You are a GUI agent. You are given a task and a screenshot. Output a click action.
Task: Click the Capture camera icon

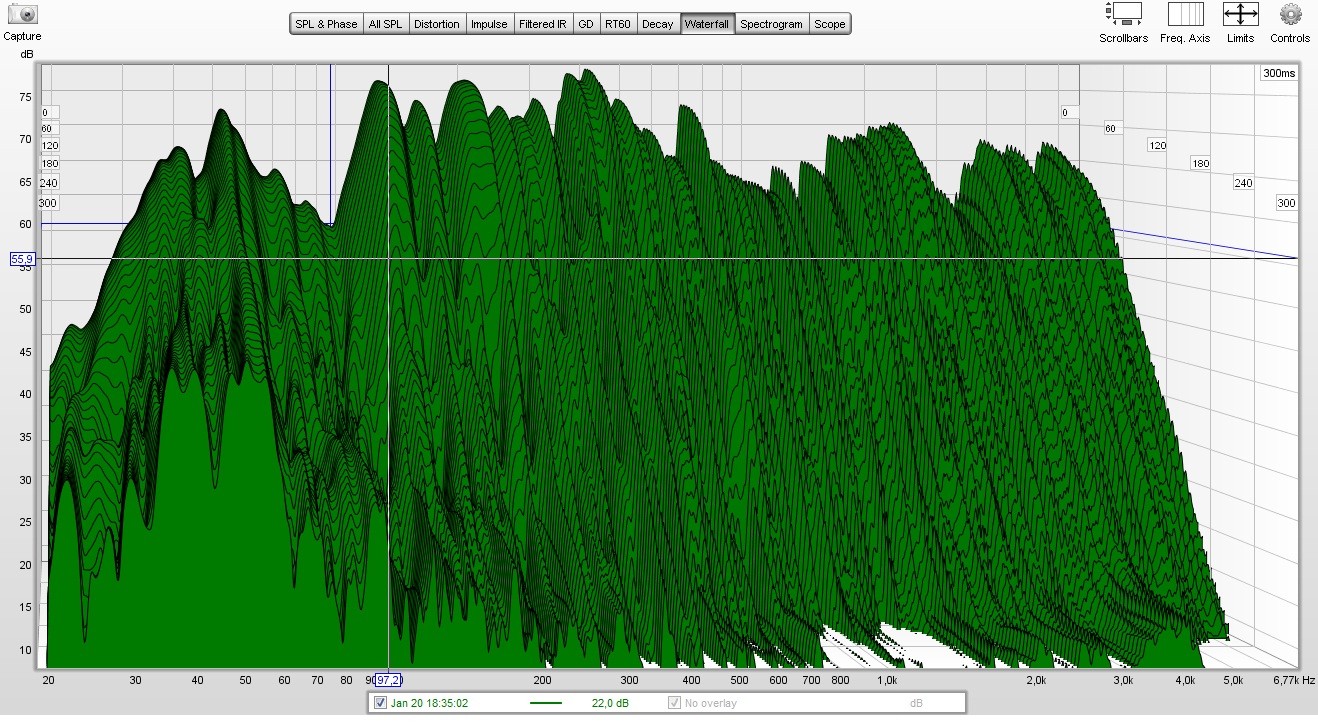click(x=21, y=14)
